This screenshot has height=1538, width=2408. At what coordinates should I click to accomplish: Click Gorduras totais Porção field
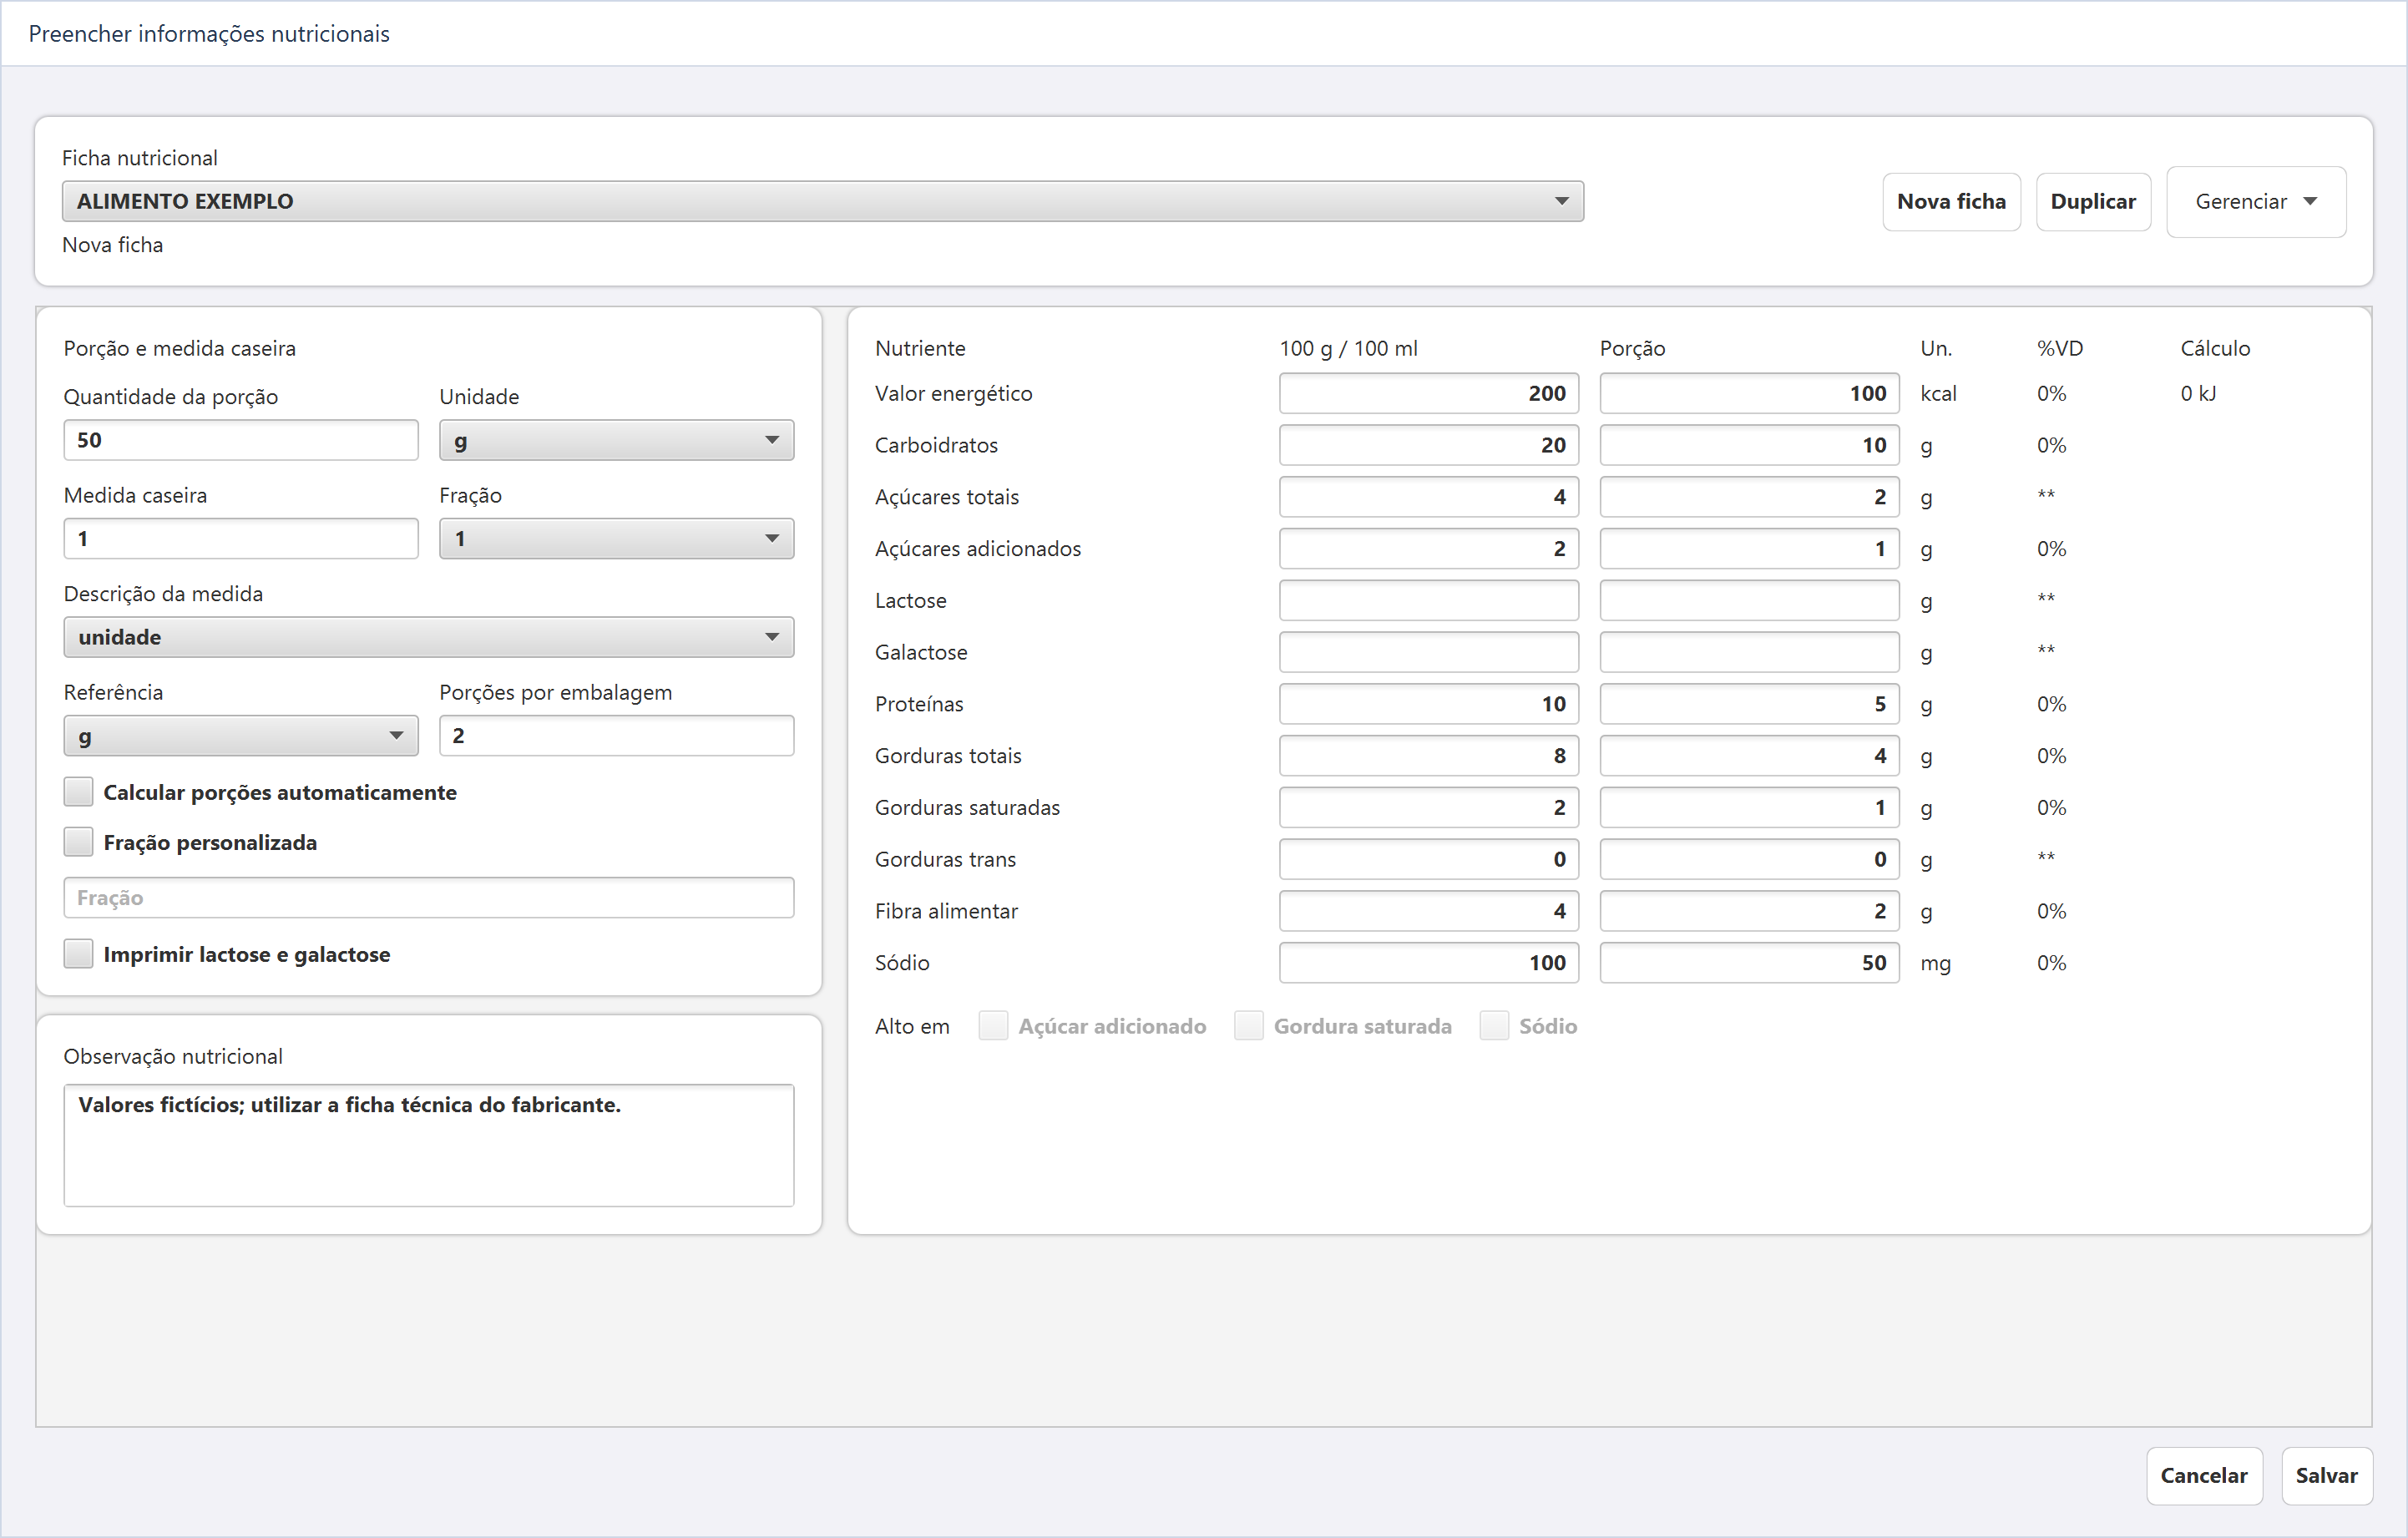point(1749,756)
